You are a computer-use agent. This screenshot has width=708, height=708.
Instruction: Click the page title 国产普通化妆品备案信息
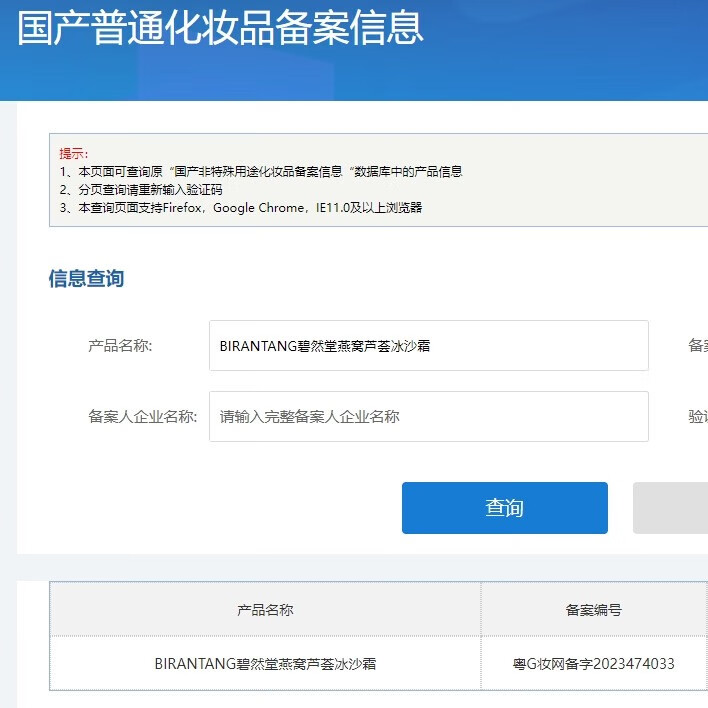pyautogui.click(x=220, y=28)
